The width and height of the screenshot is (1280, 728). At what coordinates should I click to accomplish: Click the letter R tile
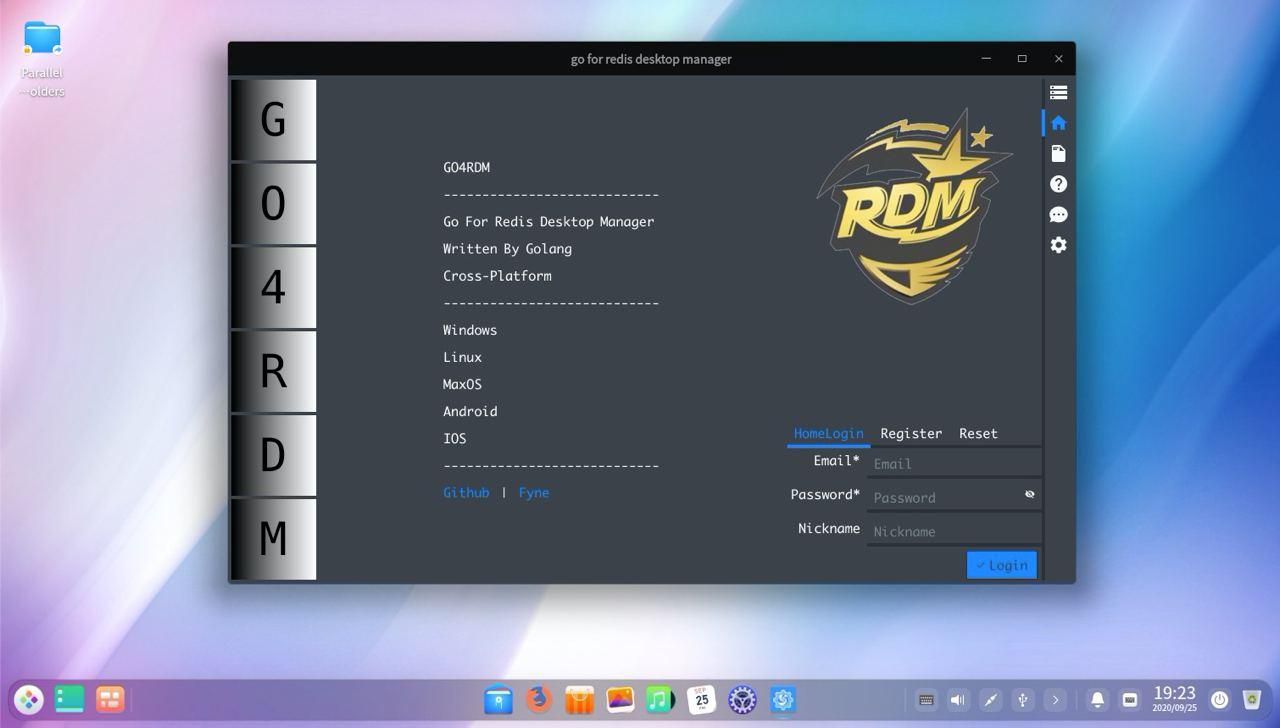coord(273,372)
